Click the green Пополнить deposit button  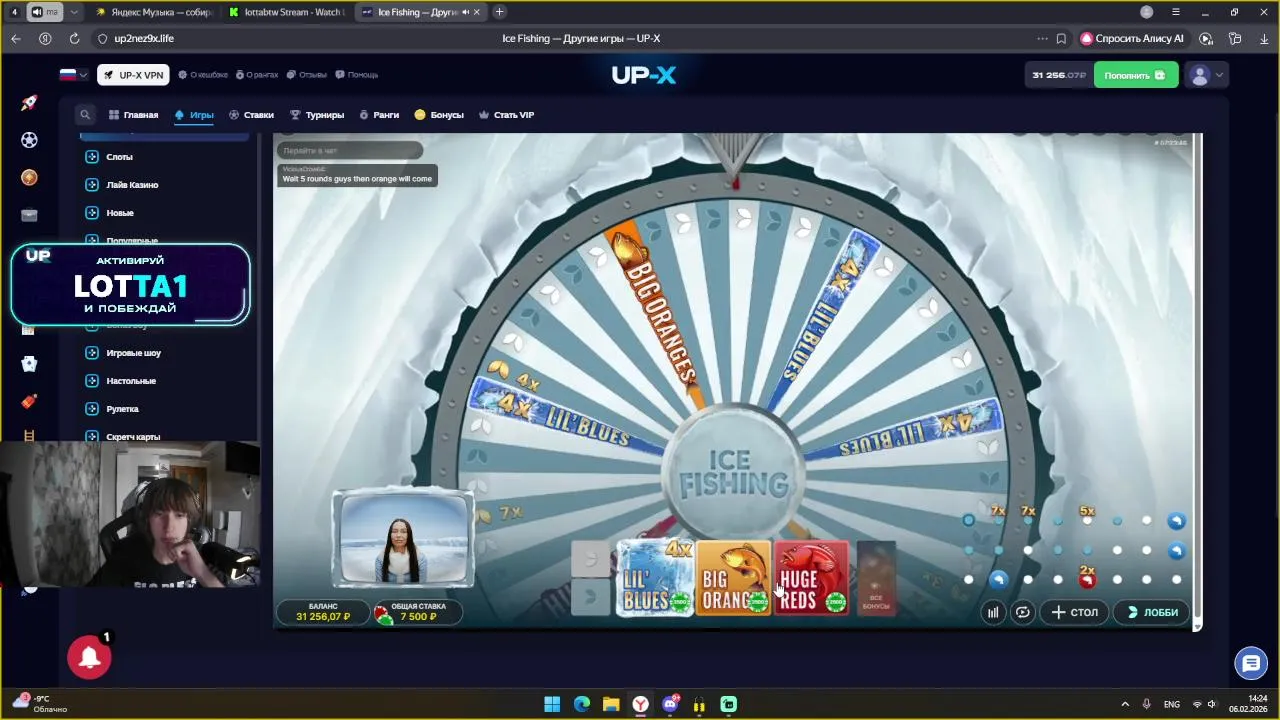(x=1136, y=75)
